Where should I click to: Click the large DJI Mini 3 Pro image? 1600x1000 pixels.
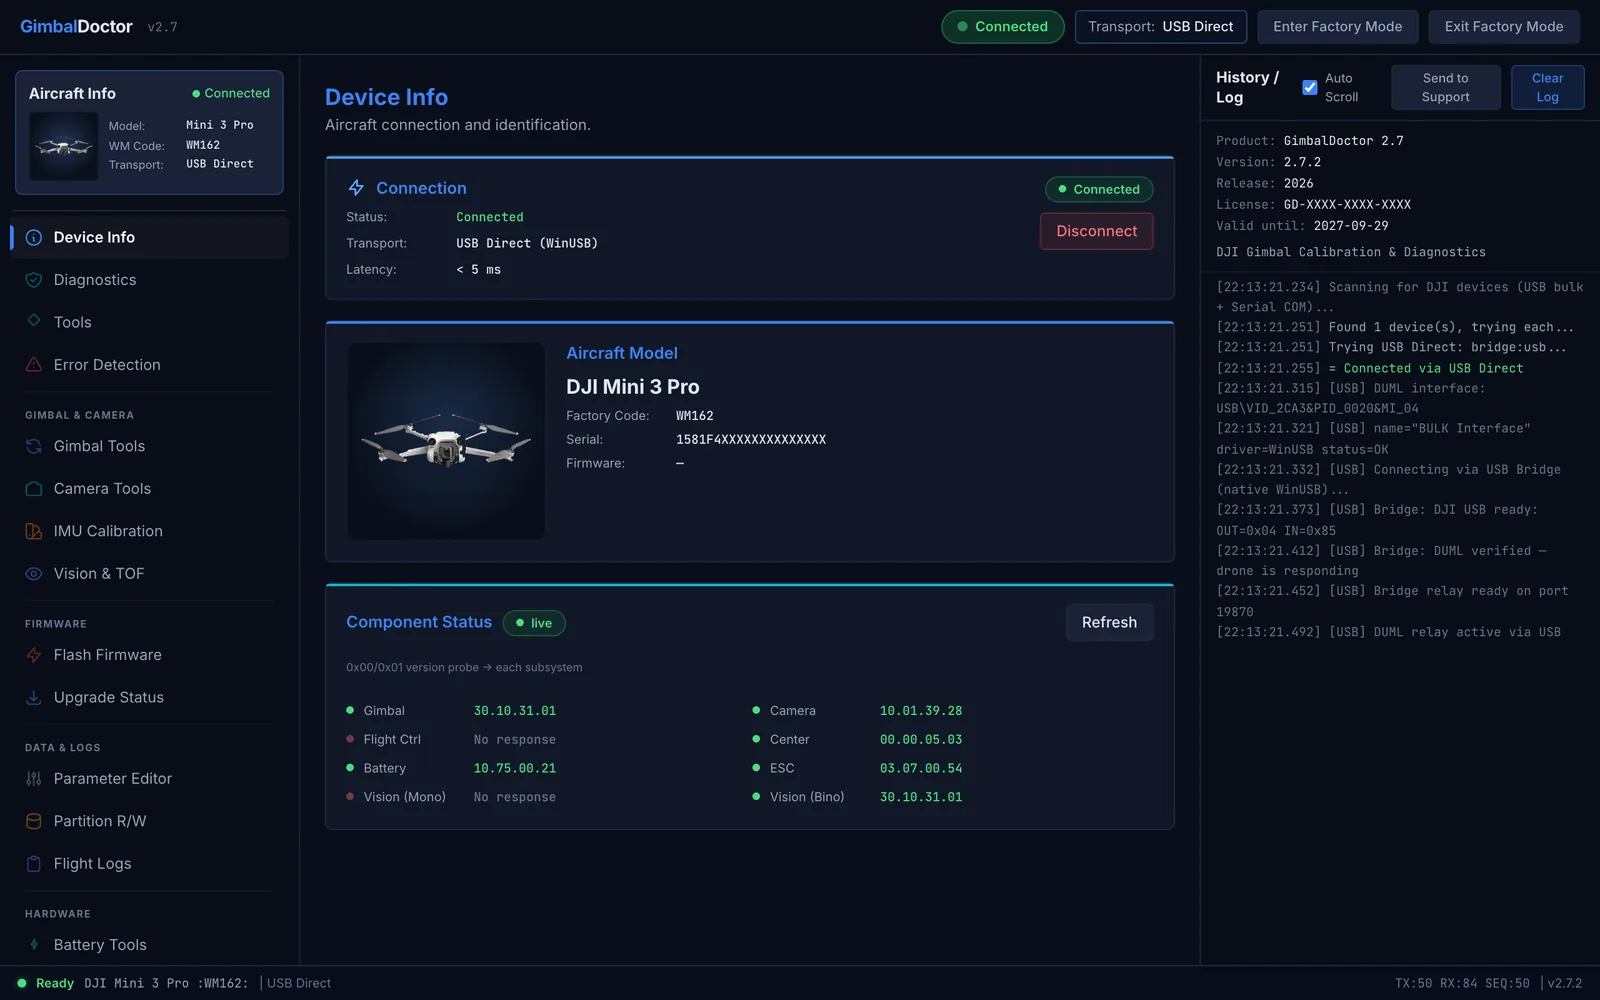click(446, 441)
